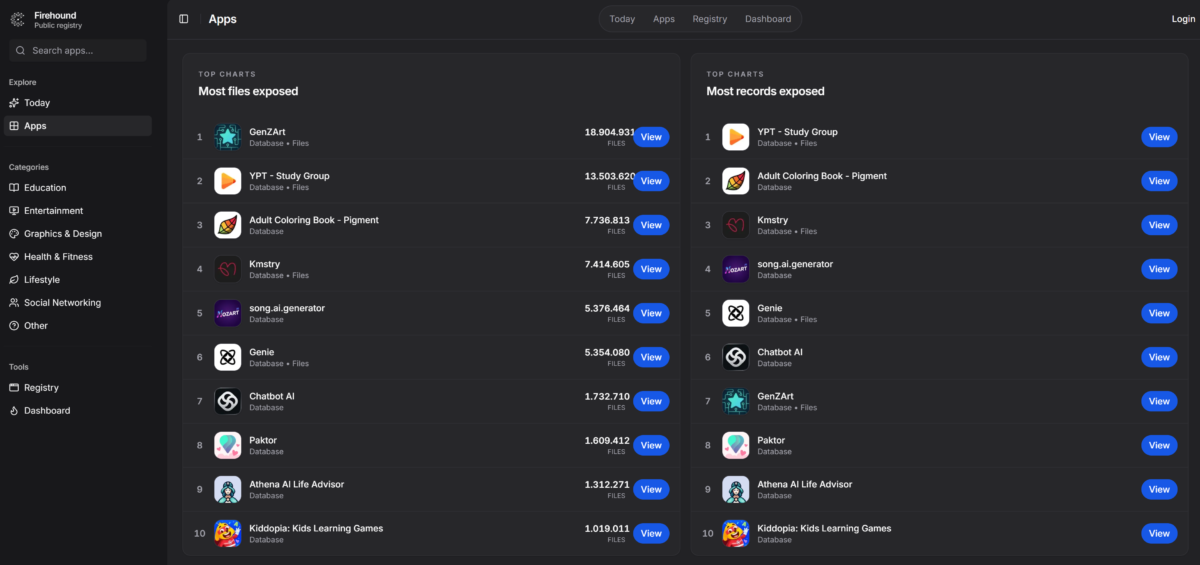View Chatbot AI in Most records exposed
The height and width of the screenshot is (565, 1200).
[x=1159, y=357]
